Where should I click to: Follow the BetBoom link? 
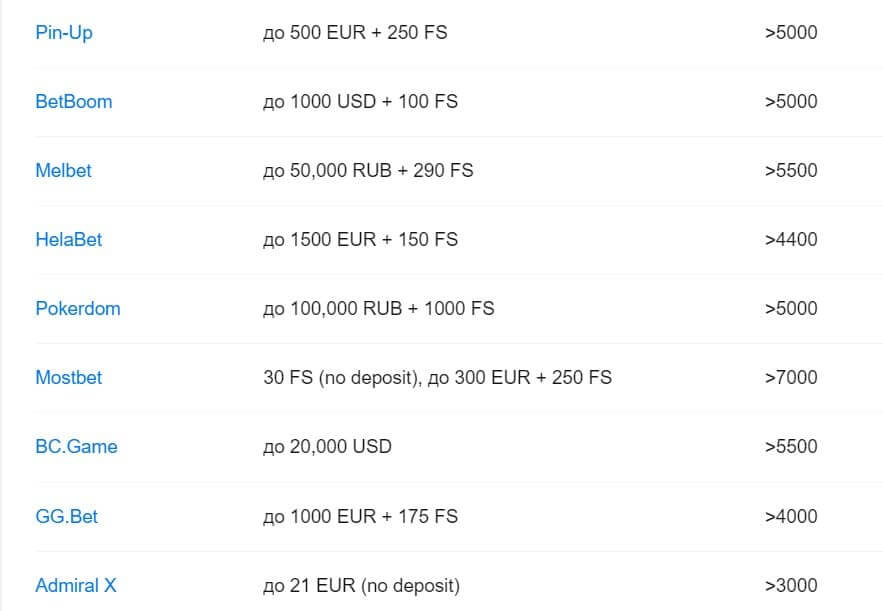tap(74, 101)
